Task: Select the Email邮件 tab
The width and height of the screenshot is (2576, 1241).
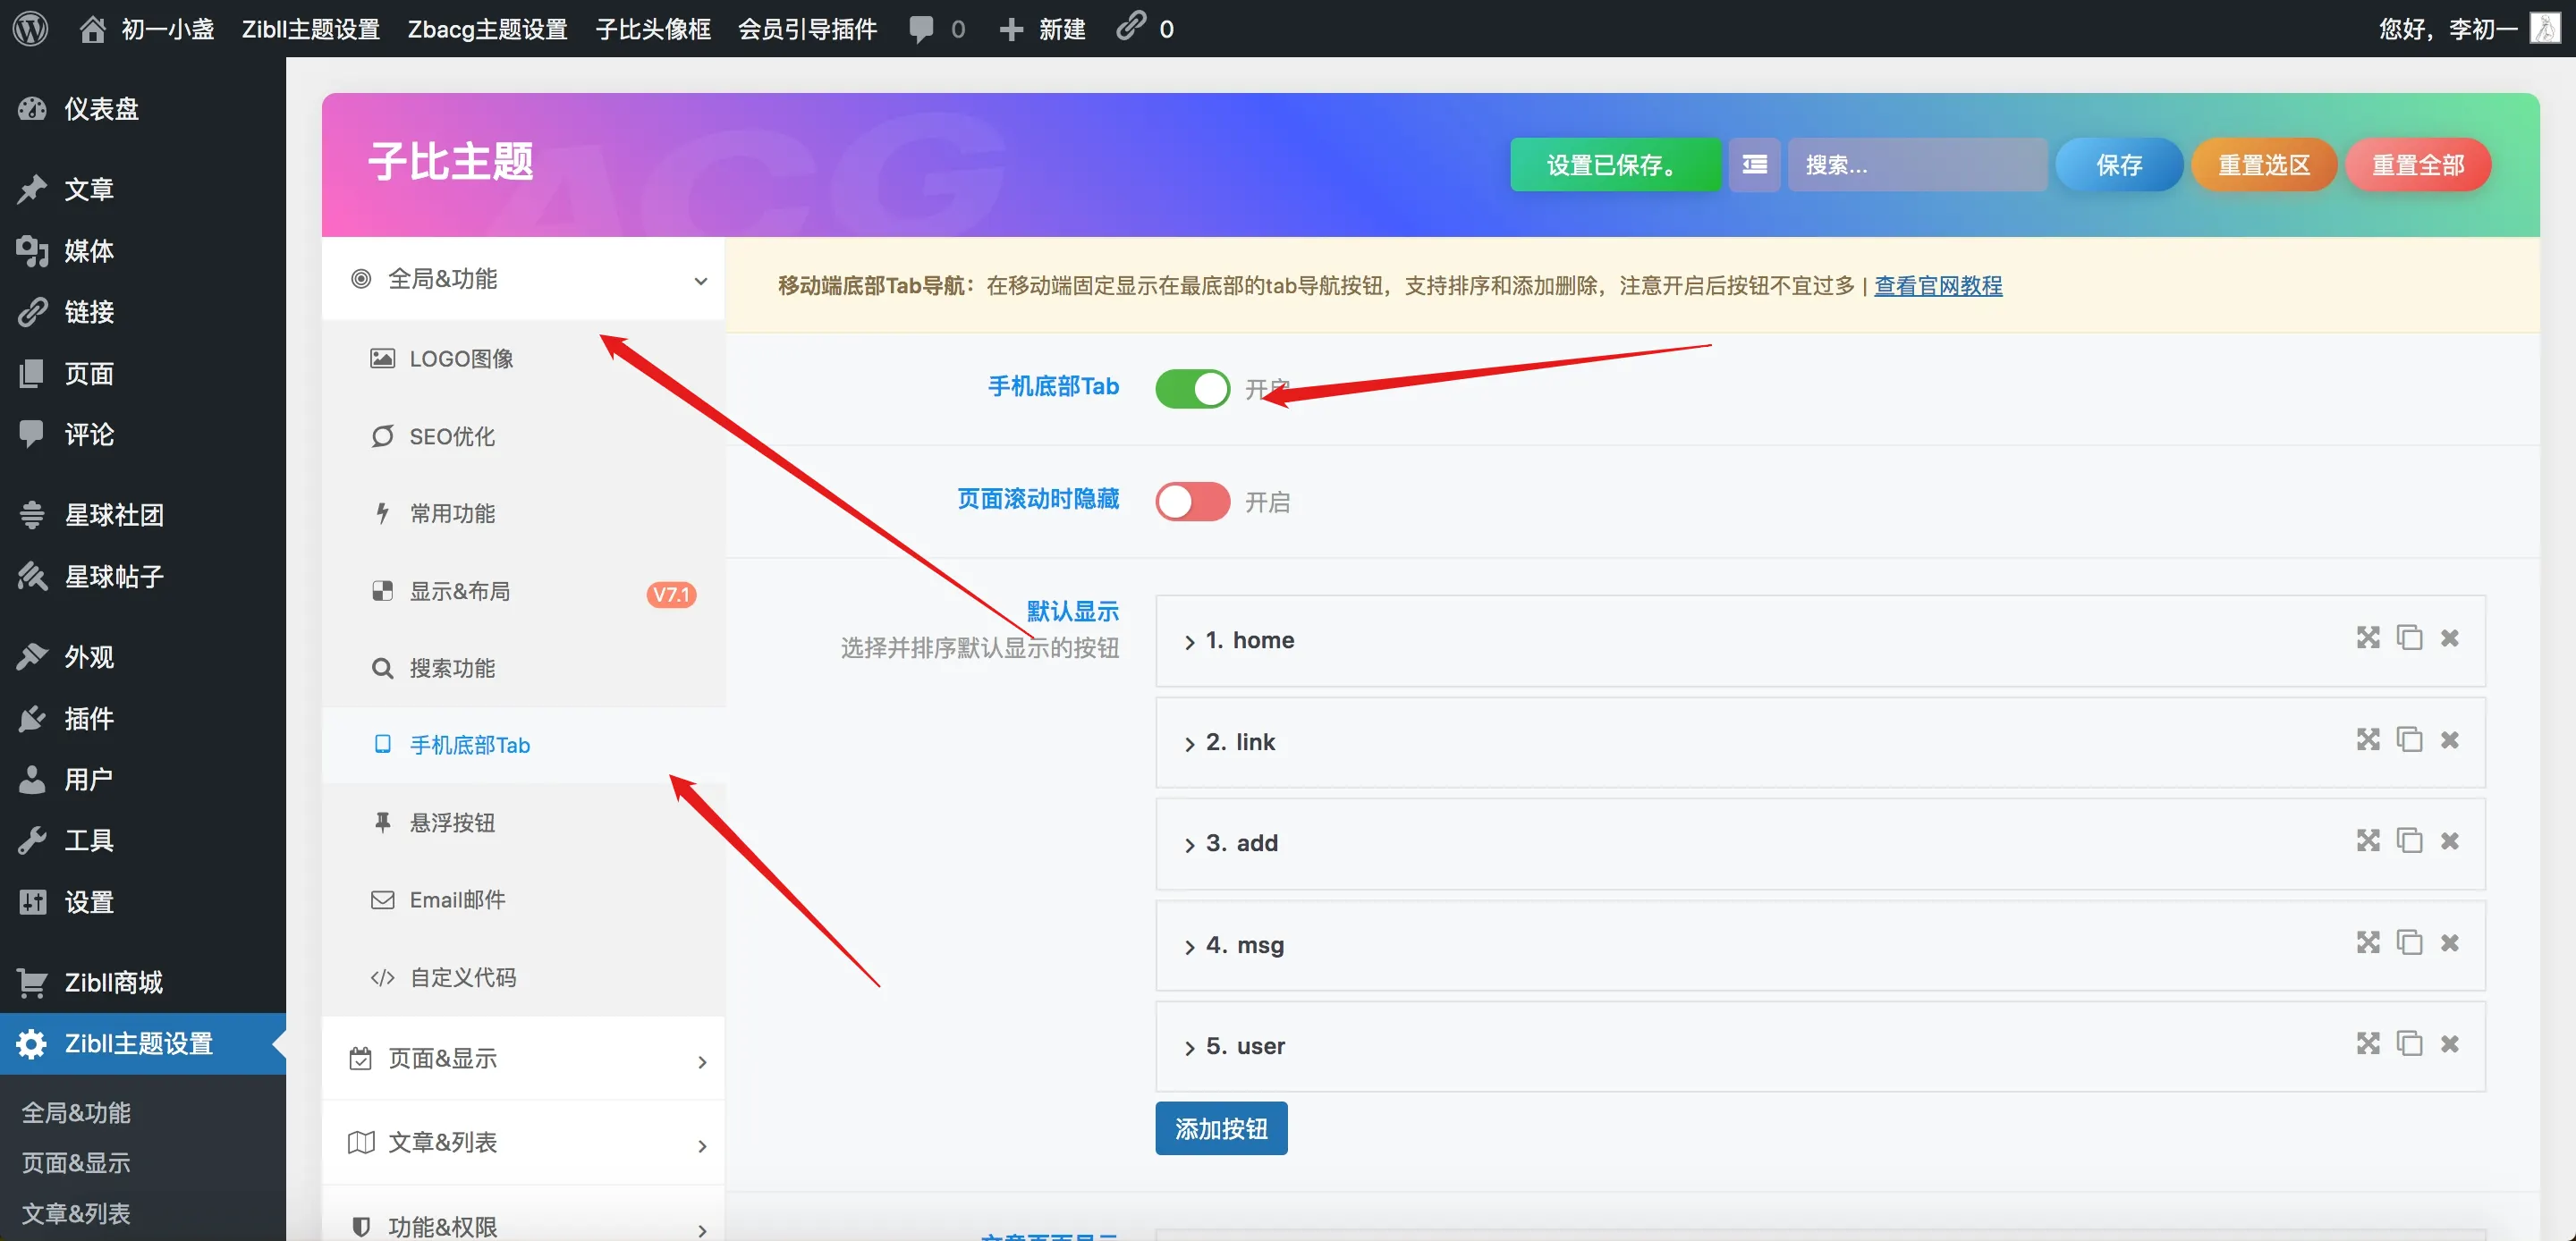Action: coord(523,900)
